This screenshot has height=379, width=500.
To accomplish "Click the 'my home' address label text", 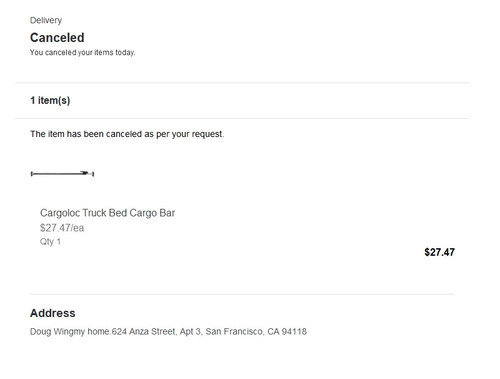I will coord(91,332).
